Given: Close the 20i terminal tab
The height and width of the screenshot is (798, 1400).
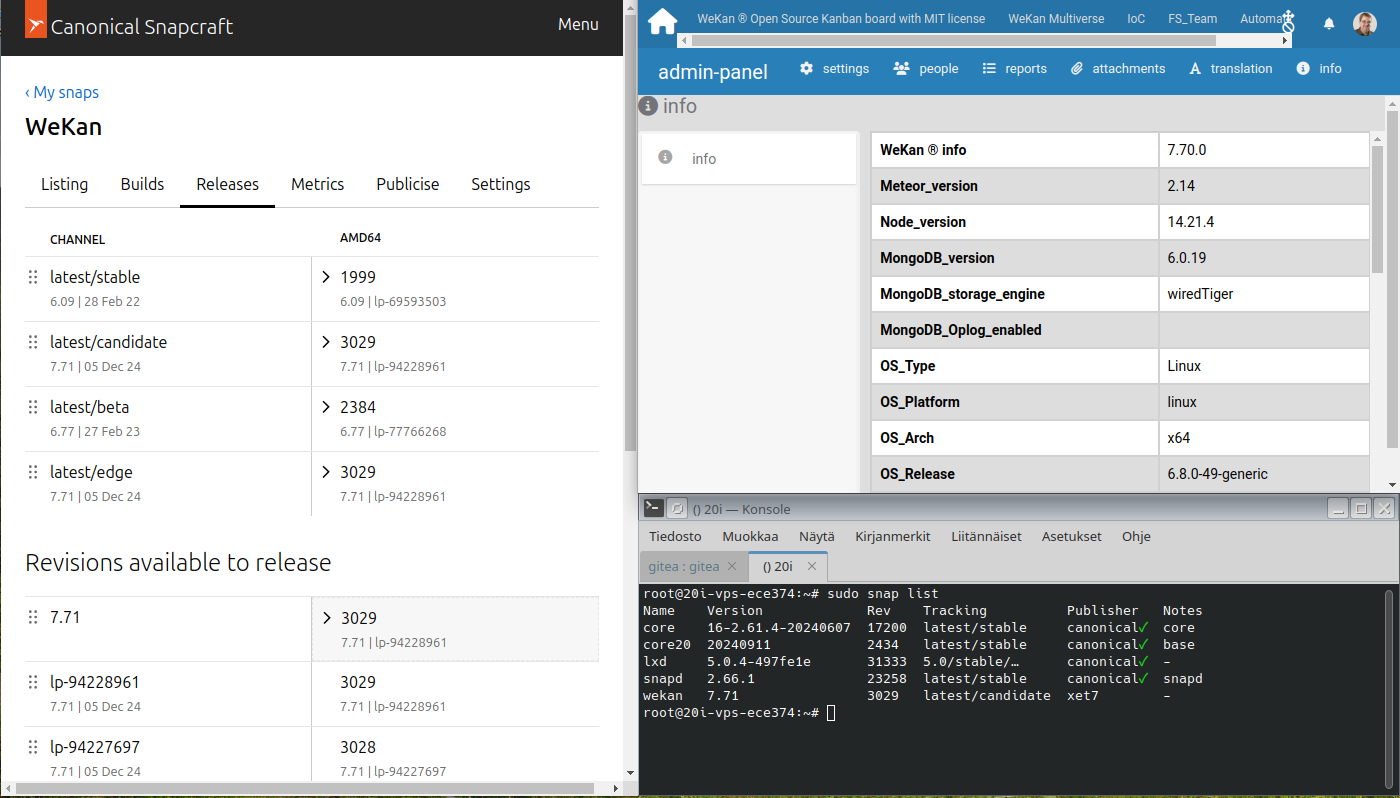Looking at the screenshot, I should [813, 566].
